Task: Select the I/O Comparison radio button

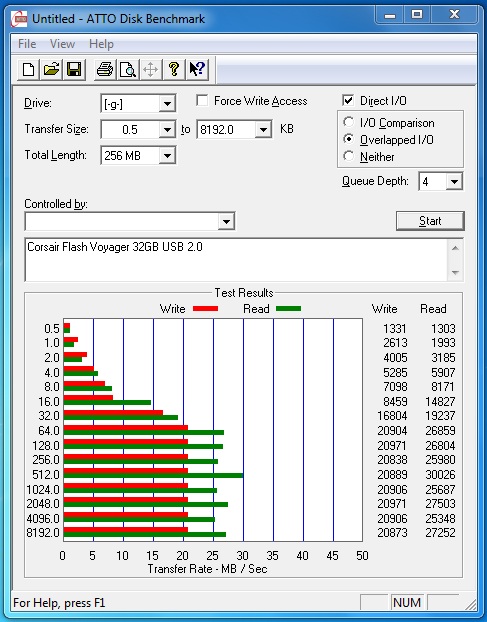Action: click(349, 122)
